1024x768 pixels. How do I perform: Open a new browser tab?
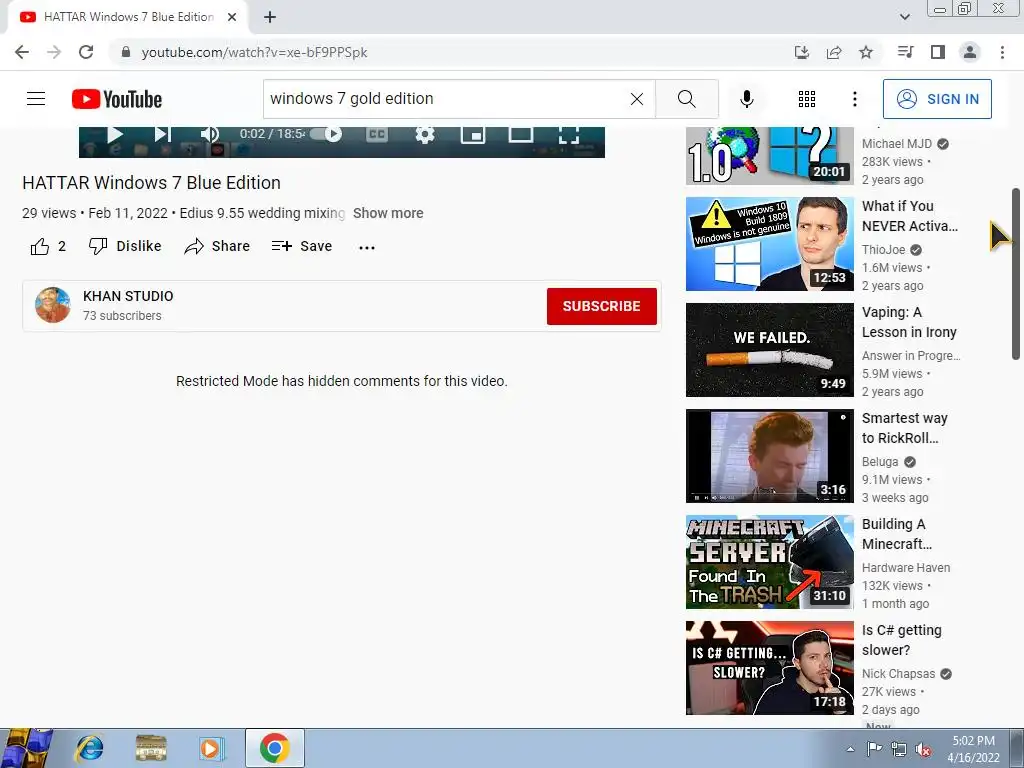point(270,17)
